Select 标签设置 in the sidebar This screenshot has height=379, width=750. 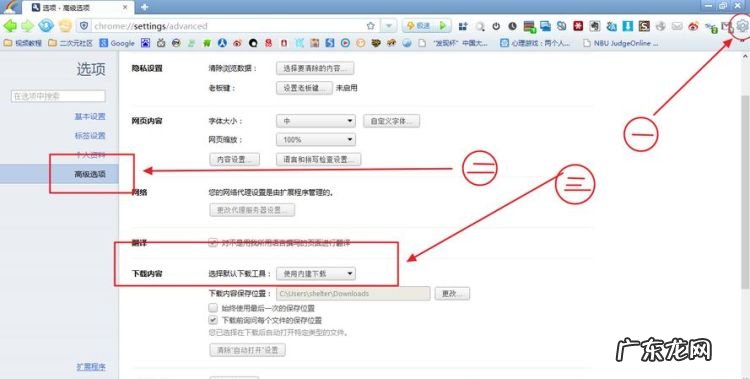click(90, 135)
